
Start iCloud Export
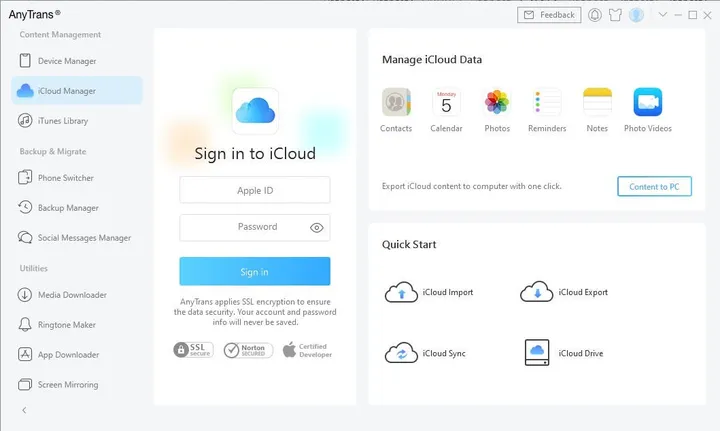click(x=564, y=292)
